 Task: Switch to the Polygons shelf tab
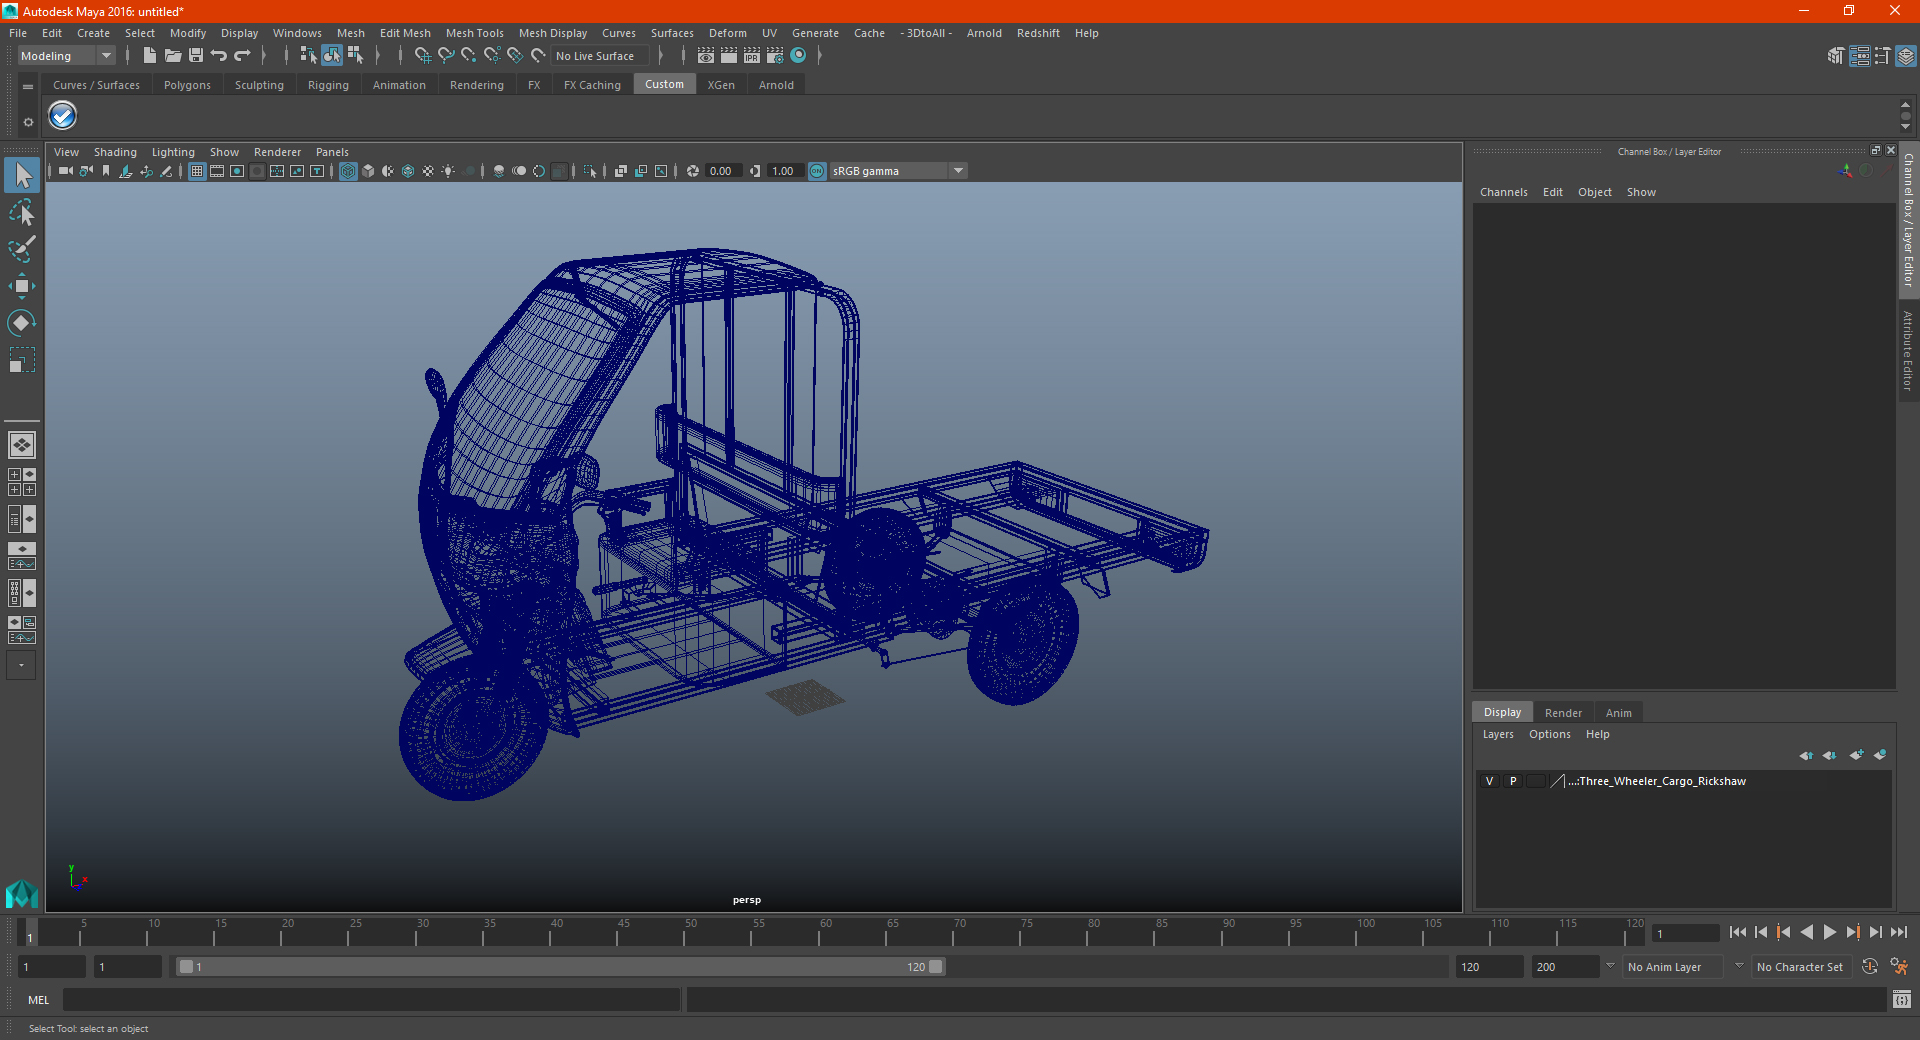tap(187, 85)
